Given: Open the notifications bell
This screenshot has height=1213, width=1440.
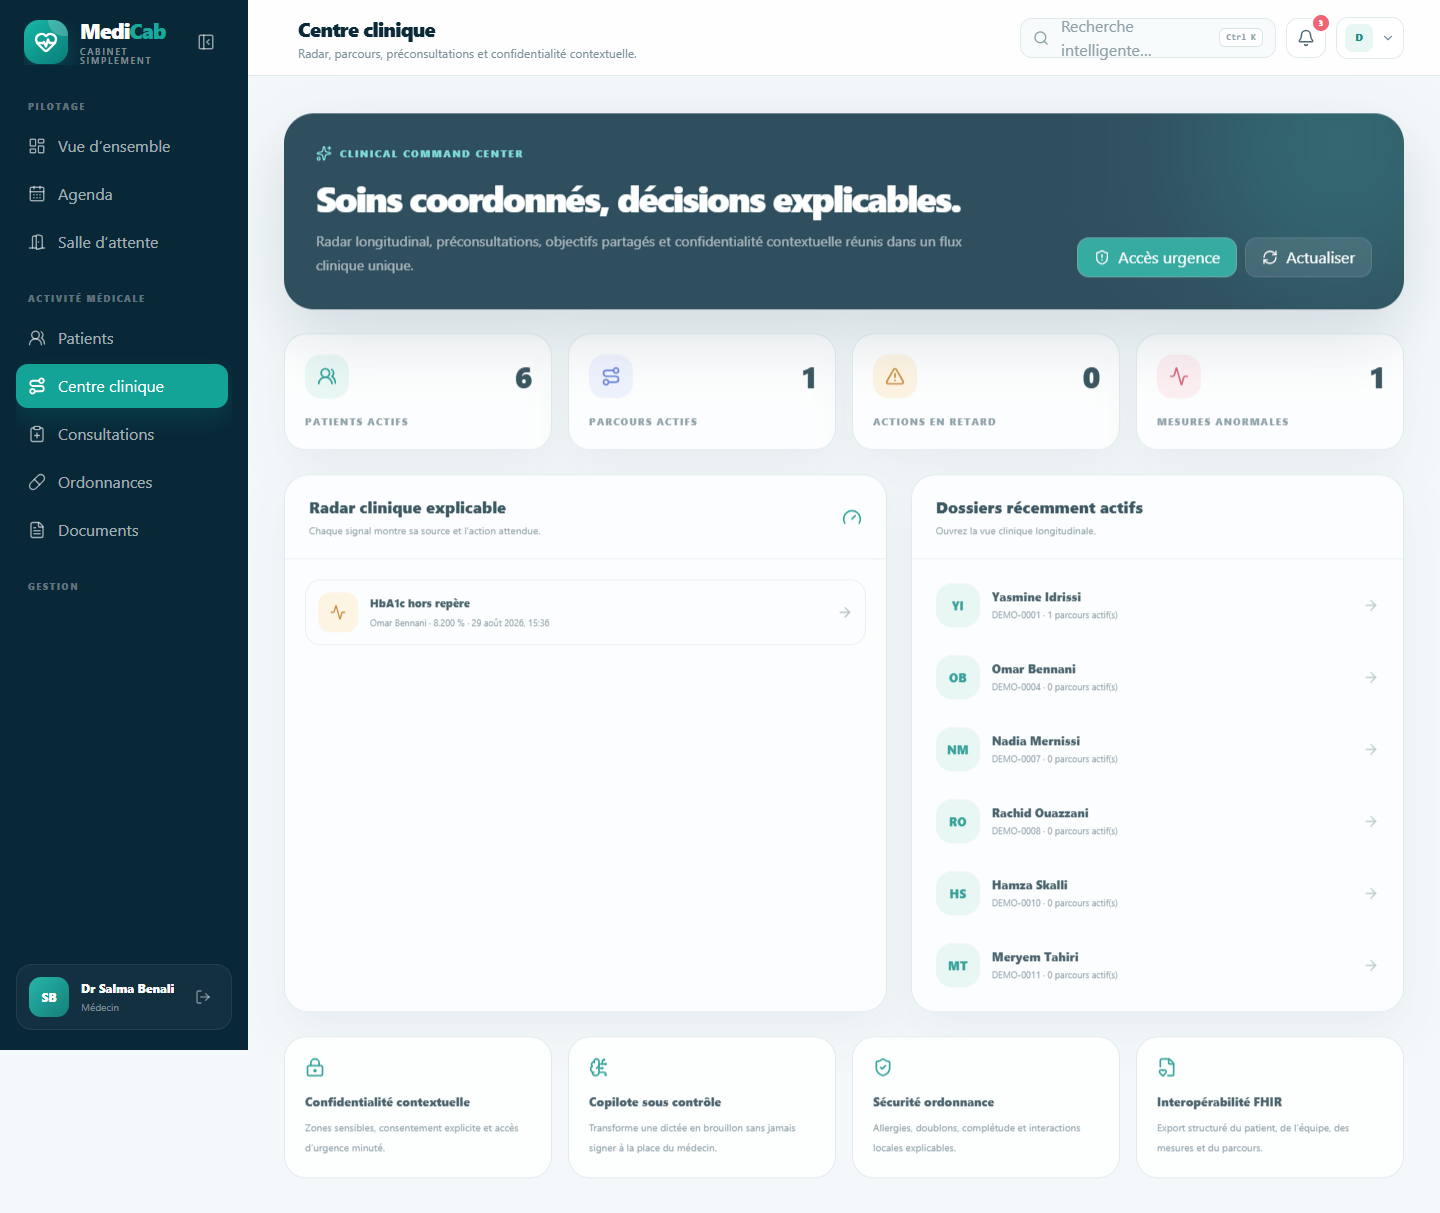Looking at the screenshot, I should 1306,38.
